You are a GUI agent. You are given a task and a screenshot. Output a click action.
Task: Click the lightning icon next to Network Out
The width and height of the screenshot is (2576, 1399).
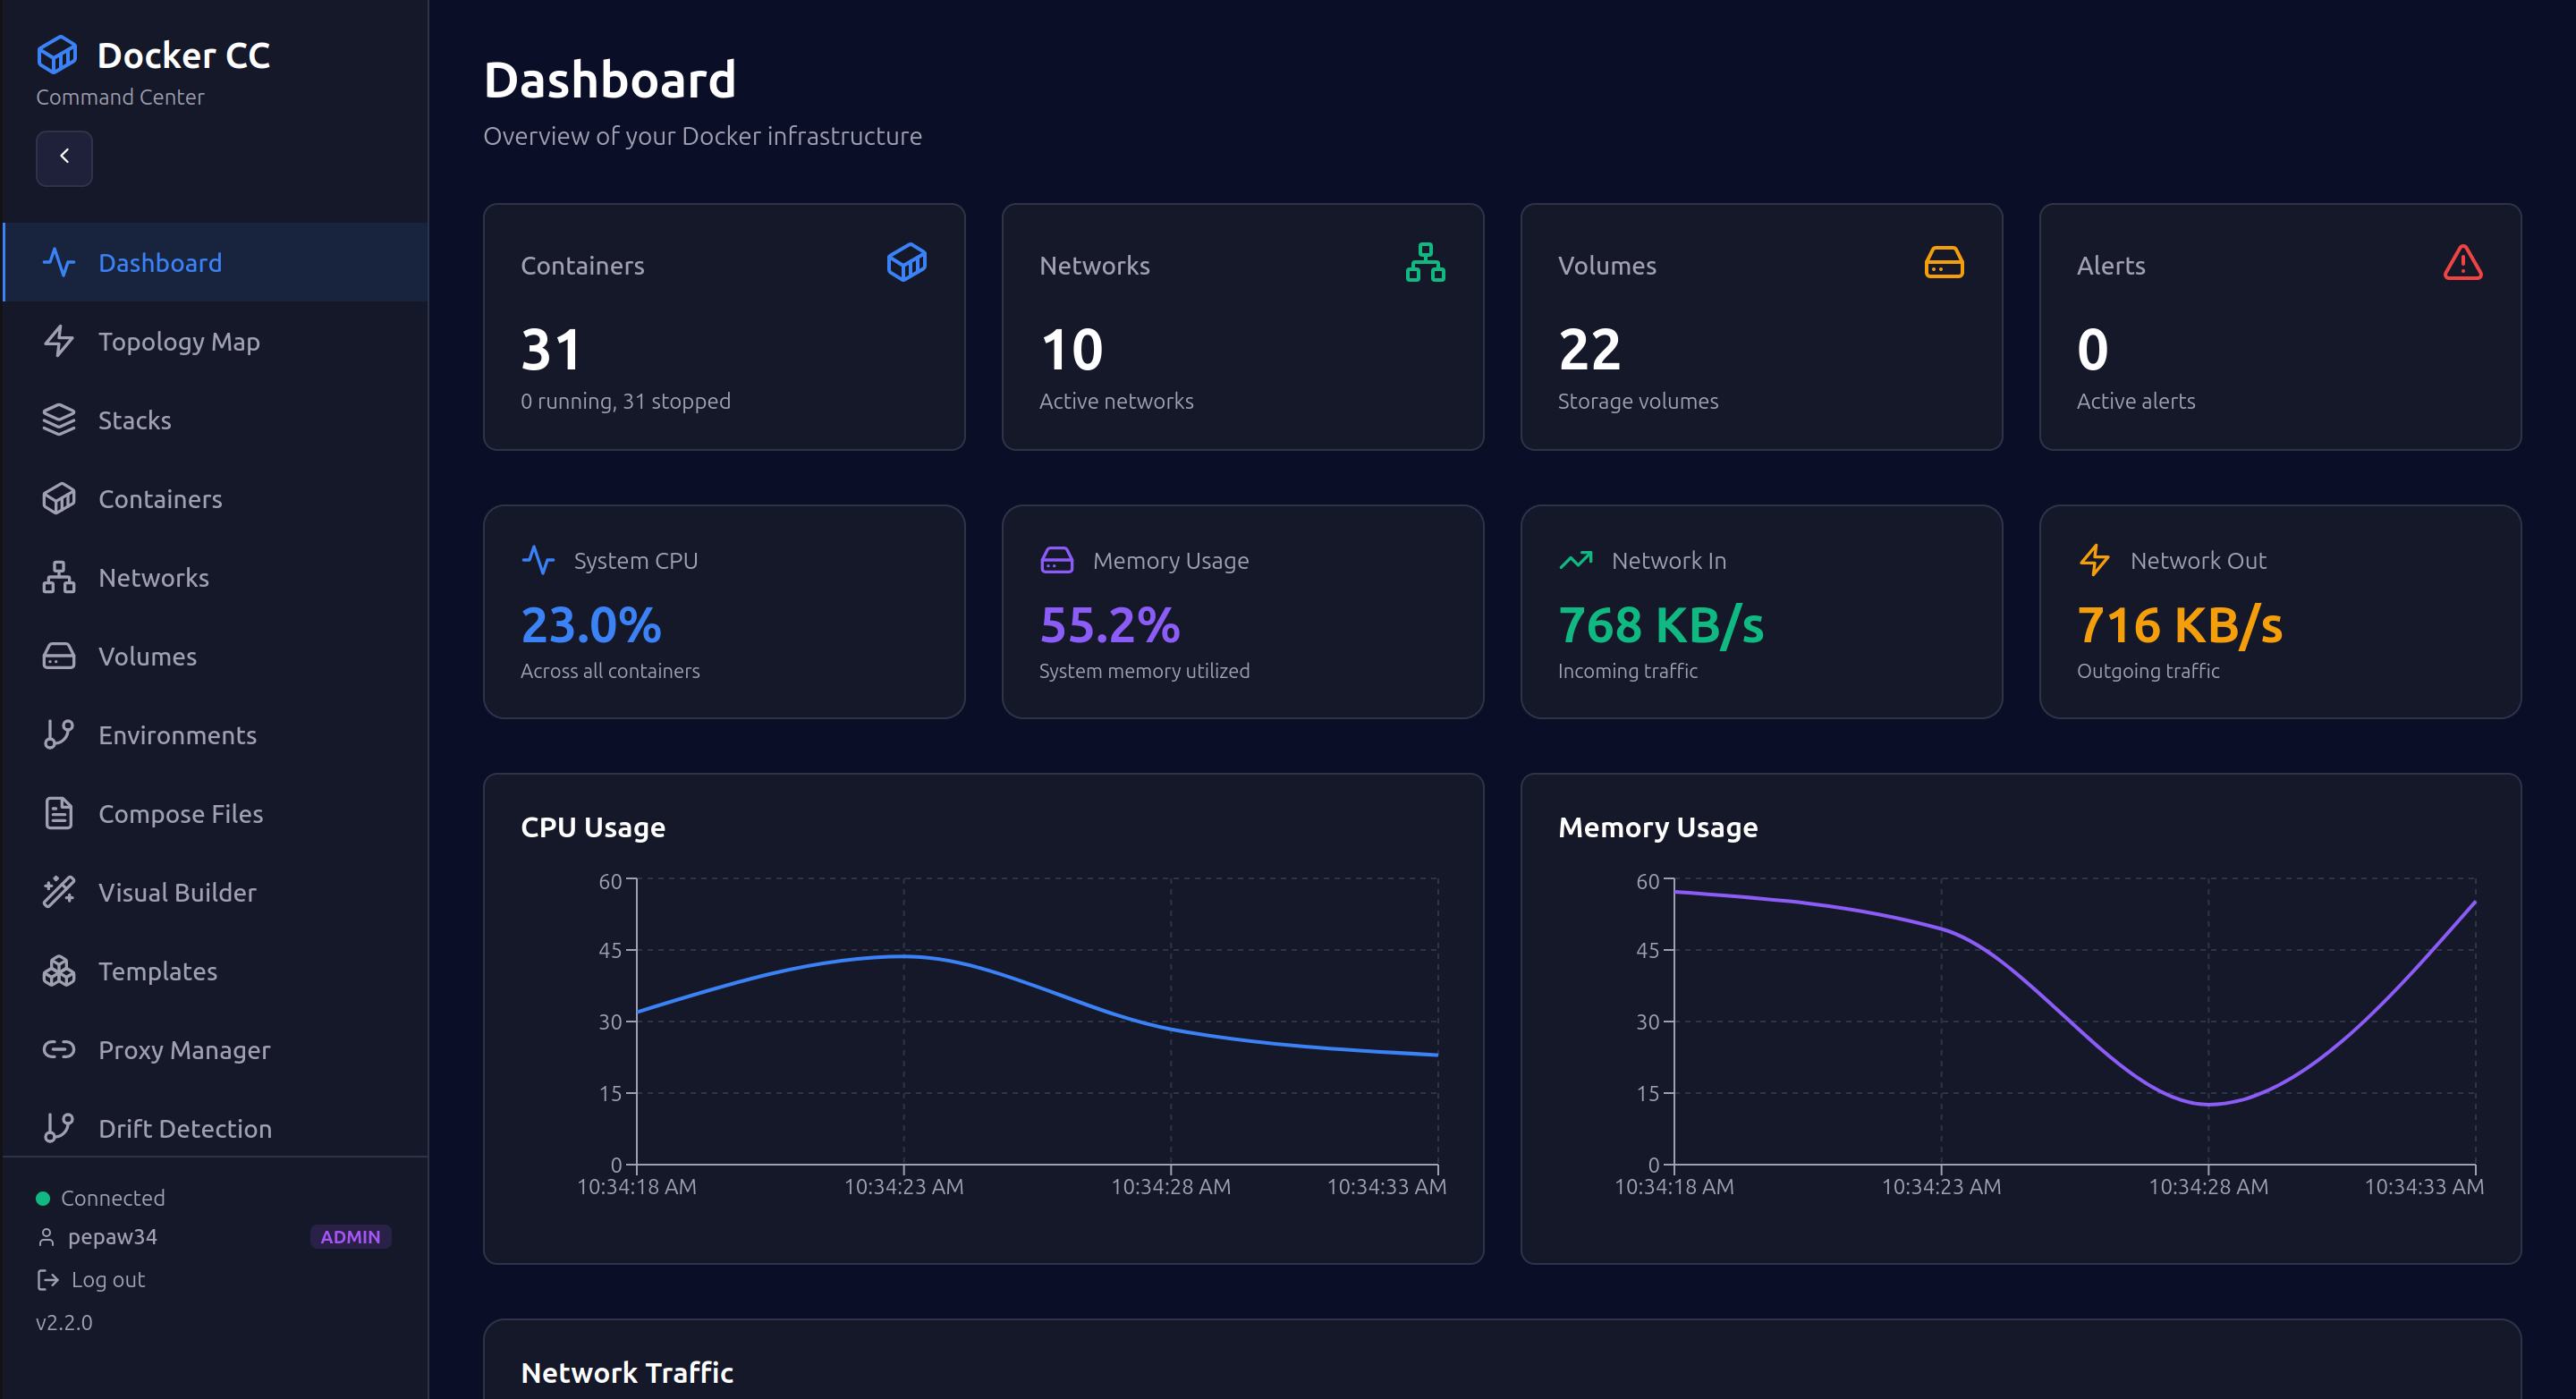(2094, 560)
